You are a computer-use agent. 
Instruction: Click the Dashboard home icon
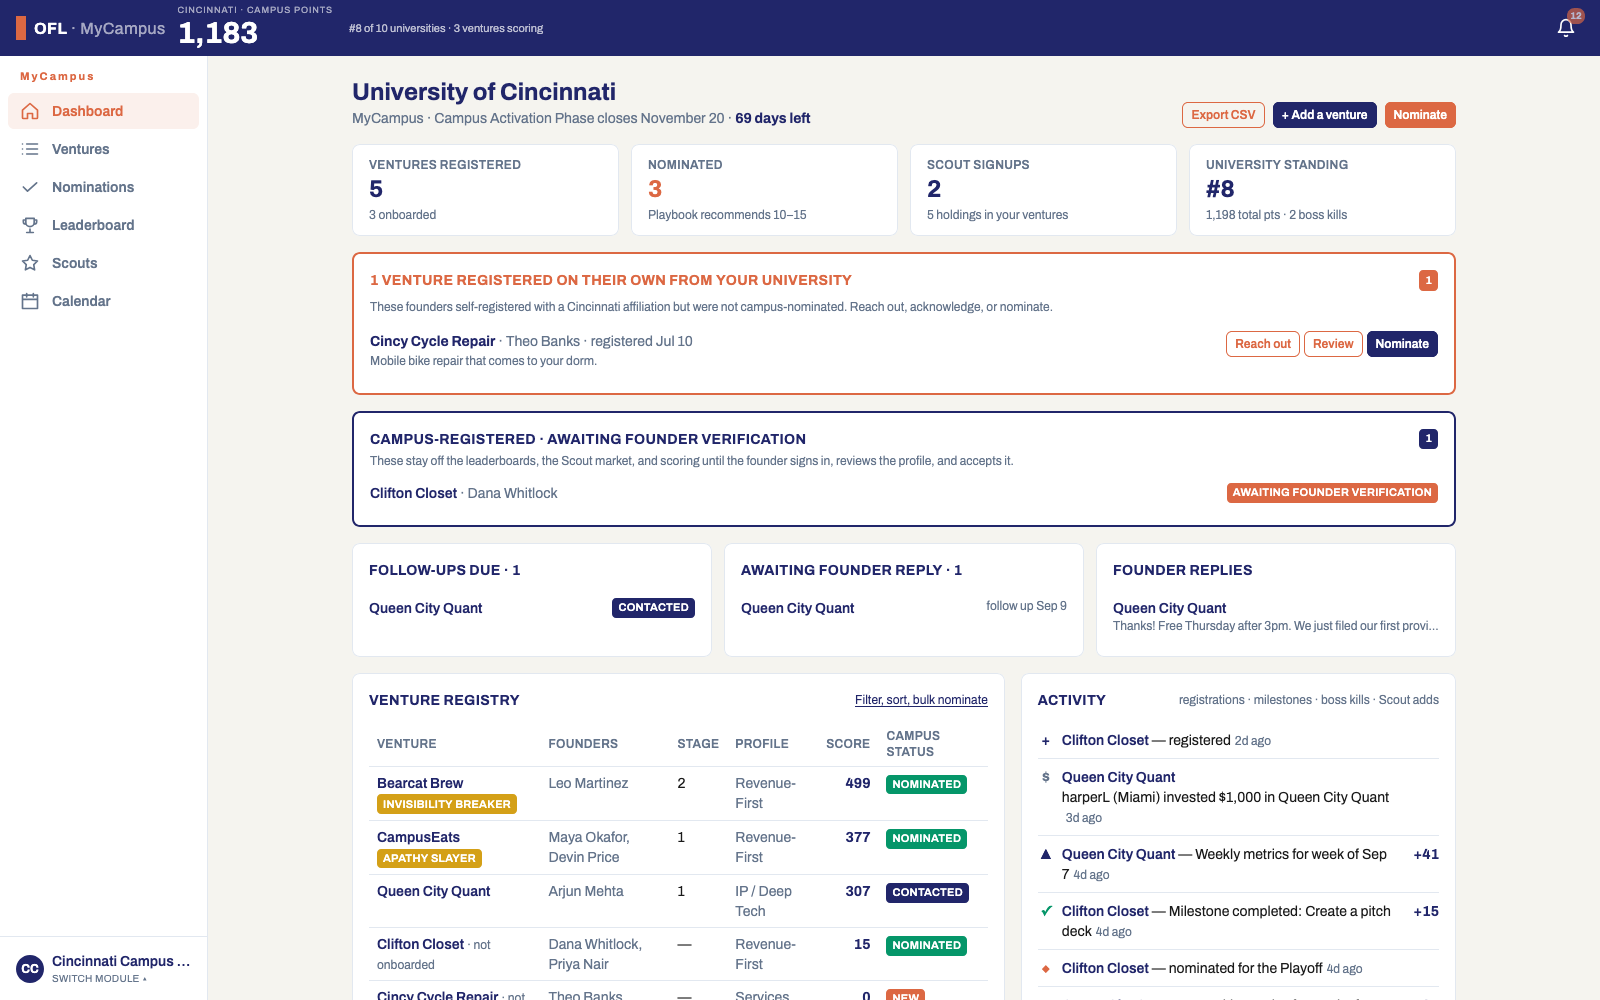pyautogui.click(x=30, y=111)
